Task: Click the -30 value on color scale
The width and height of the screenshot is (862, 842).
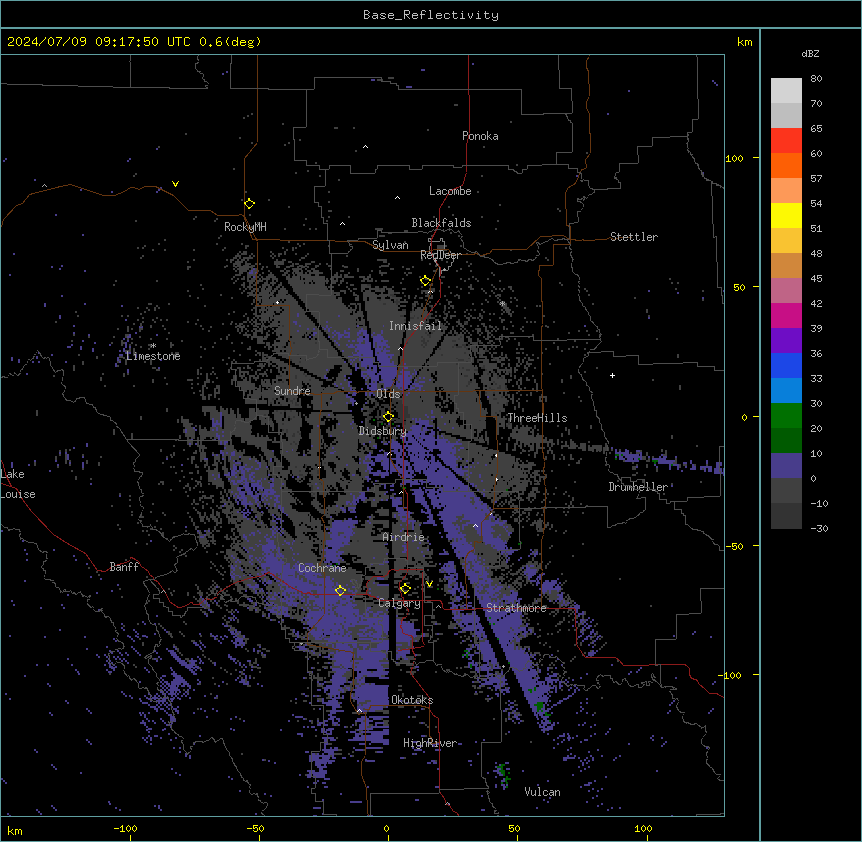Action: click(x=819, y=528)
